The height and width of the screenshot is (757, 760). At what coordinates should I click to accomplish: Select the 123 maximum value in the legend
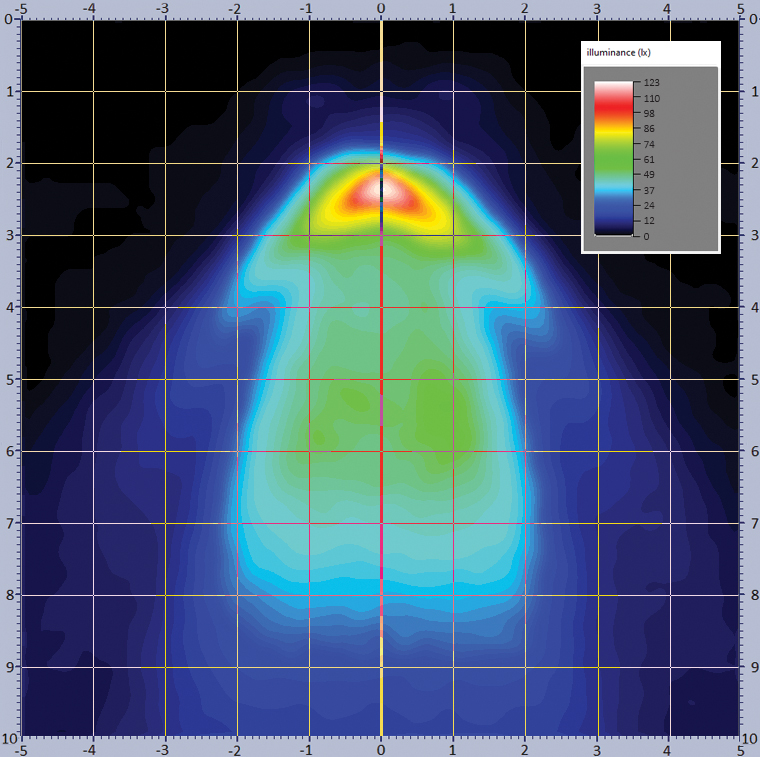651,83
